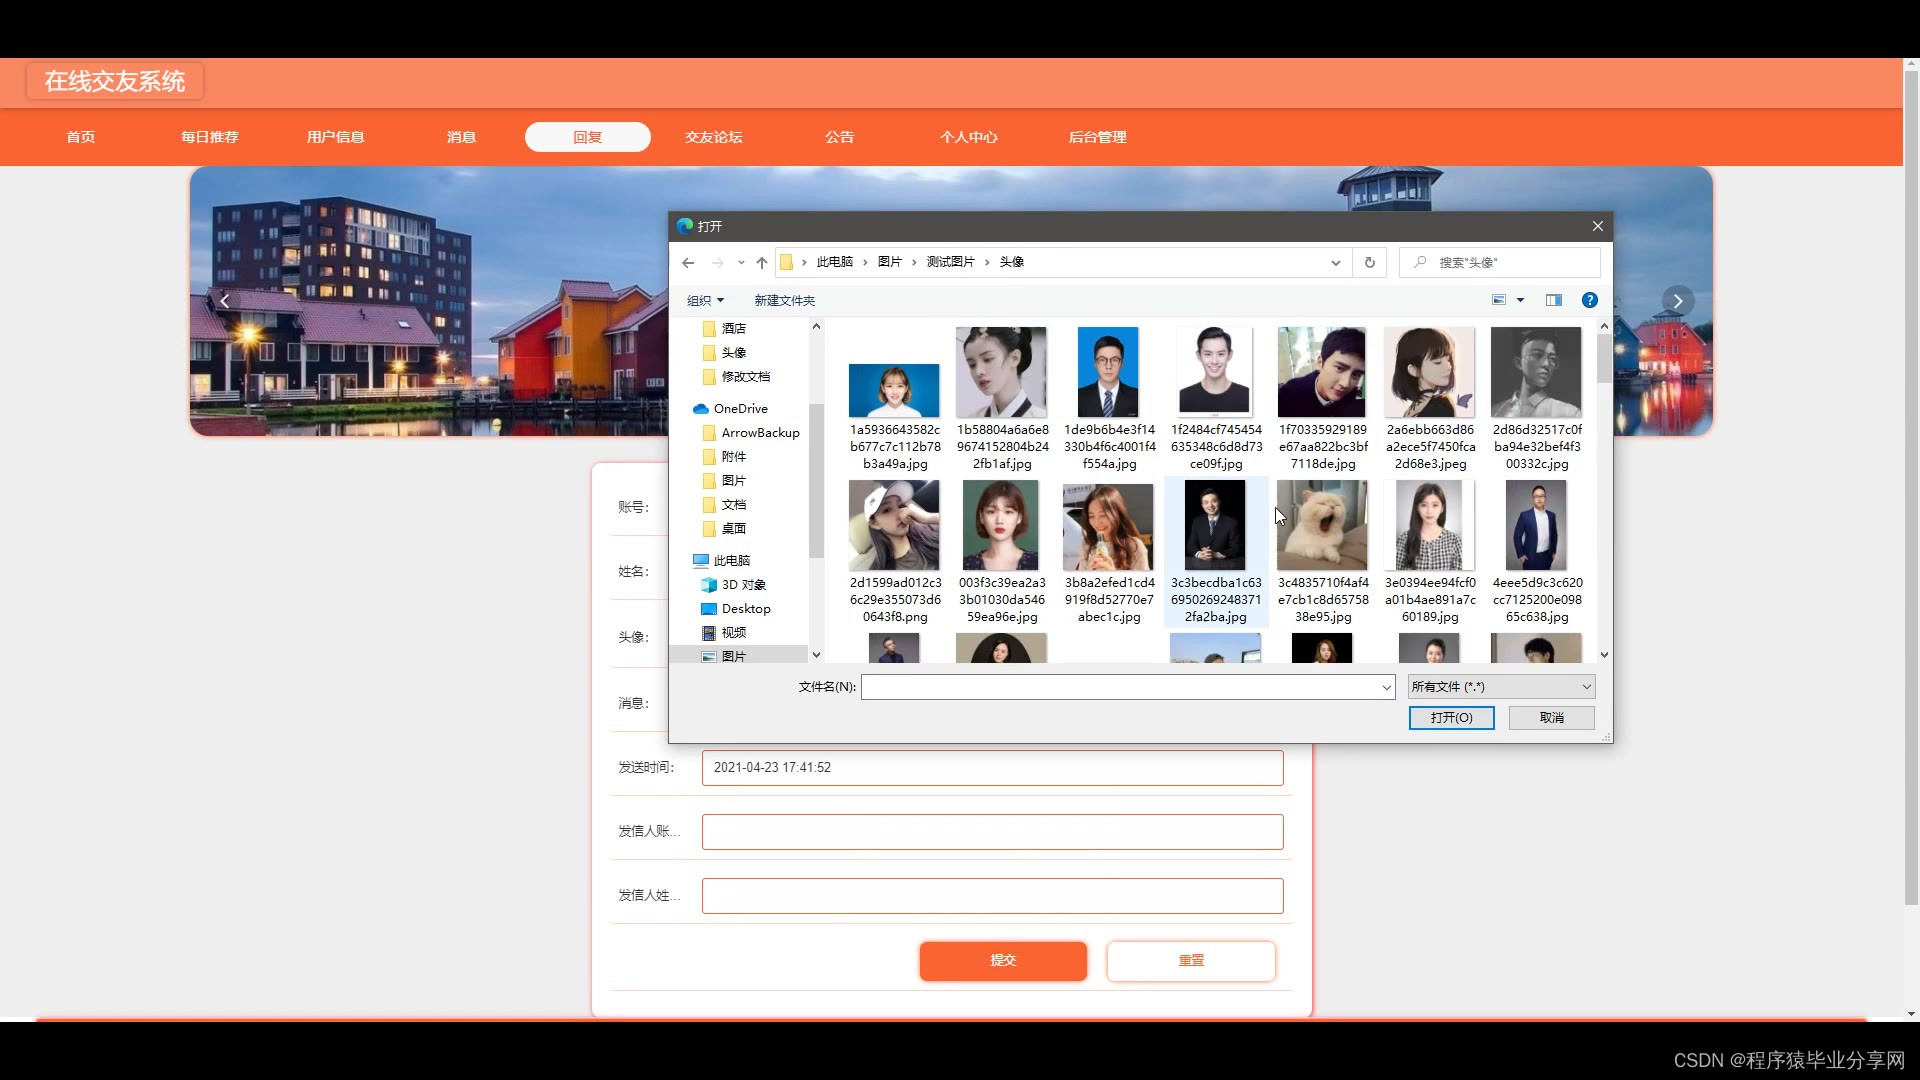Refresh the folder view
The height and width of the screenshot is (1080, 1920).
point(1370,262)
